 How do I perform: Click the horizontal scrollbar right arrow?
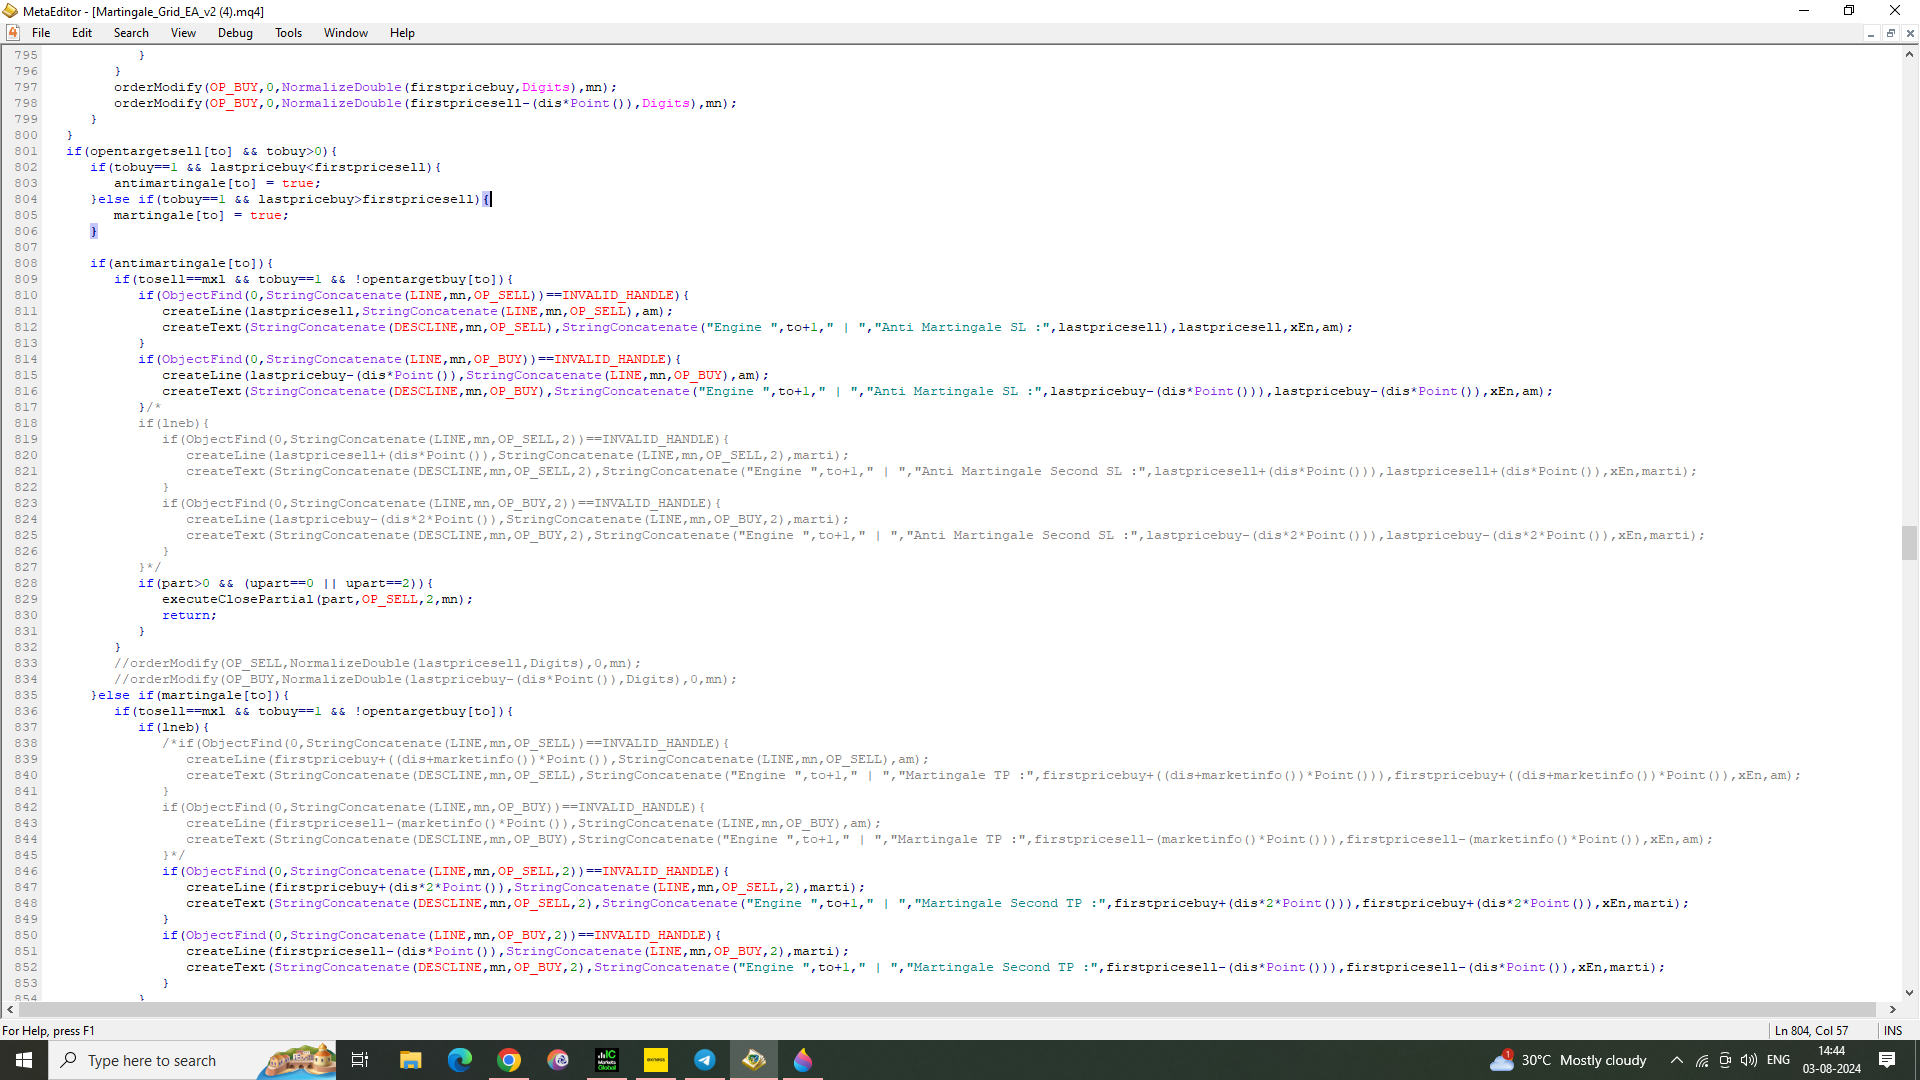pyautogui.click(x=1892, y=1010)
